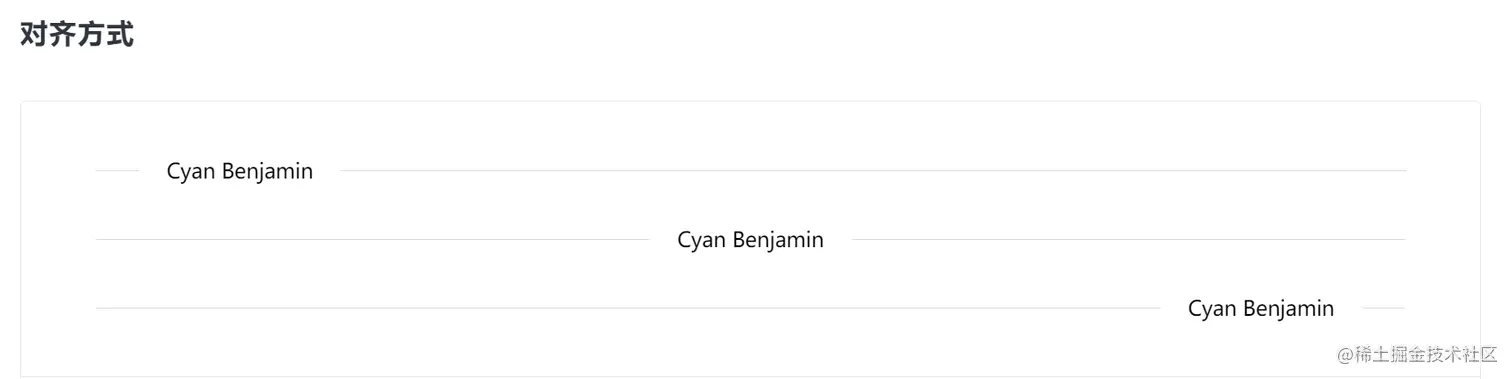Screen dimensions: 1512x379
Task: Click the 对齐方式 section heading
Action: coord(77,35)
